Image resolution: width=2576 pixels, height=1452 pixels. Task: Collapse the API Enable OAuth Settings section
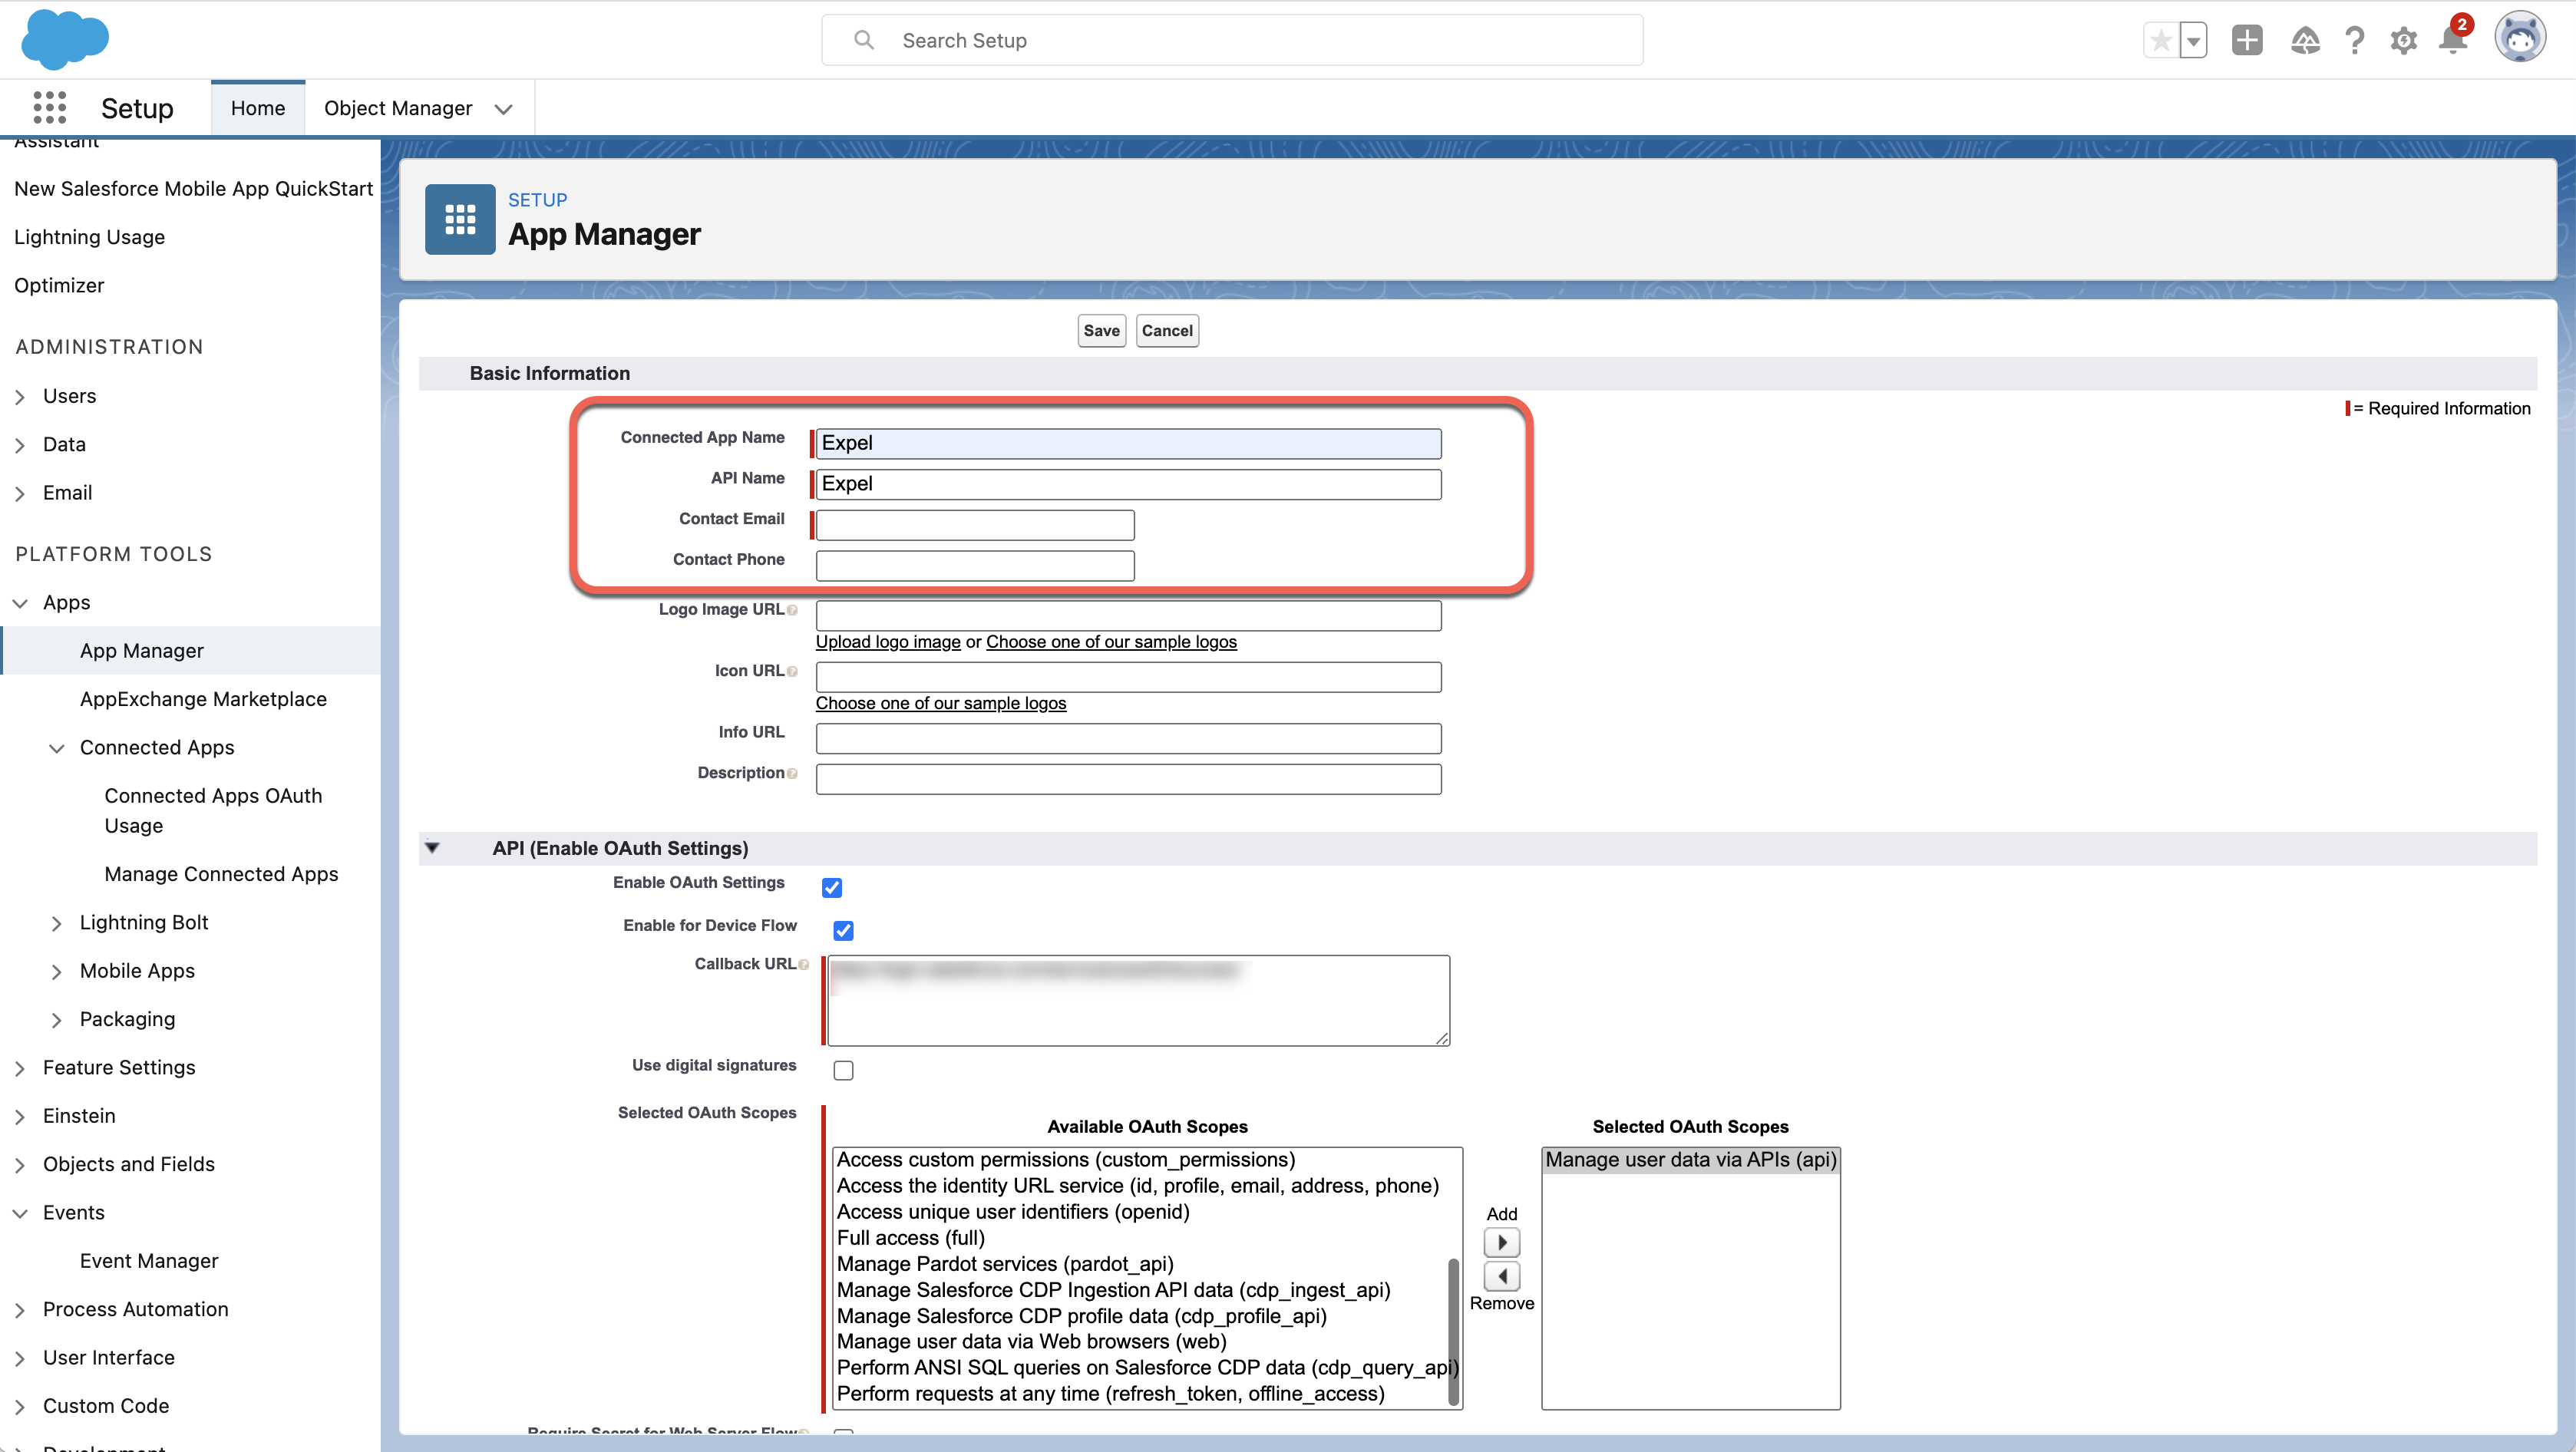[432, 848]
